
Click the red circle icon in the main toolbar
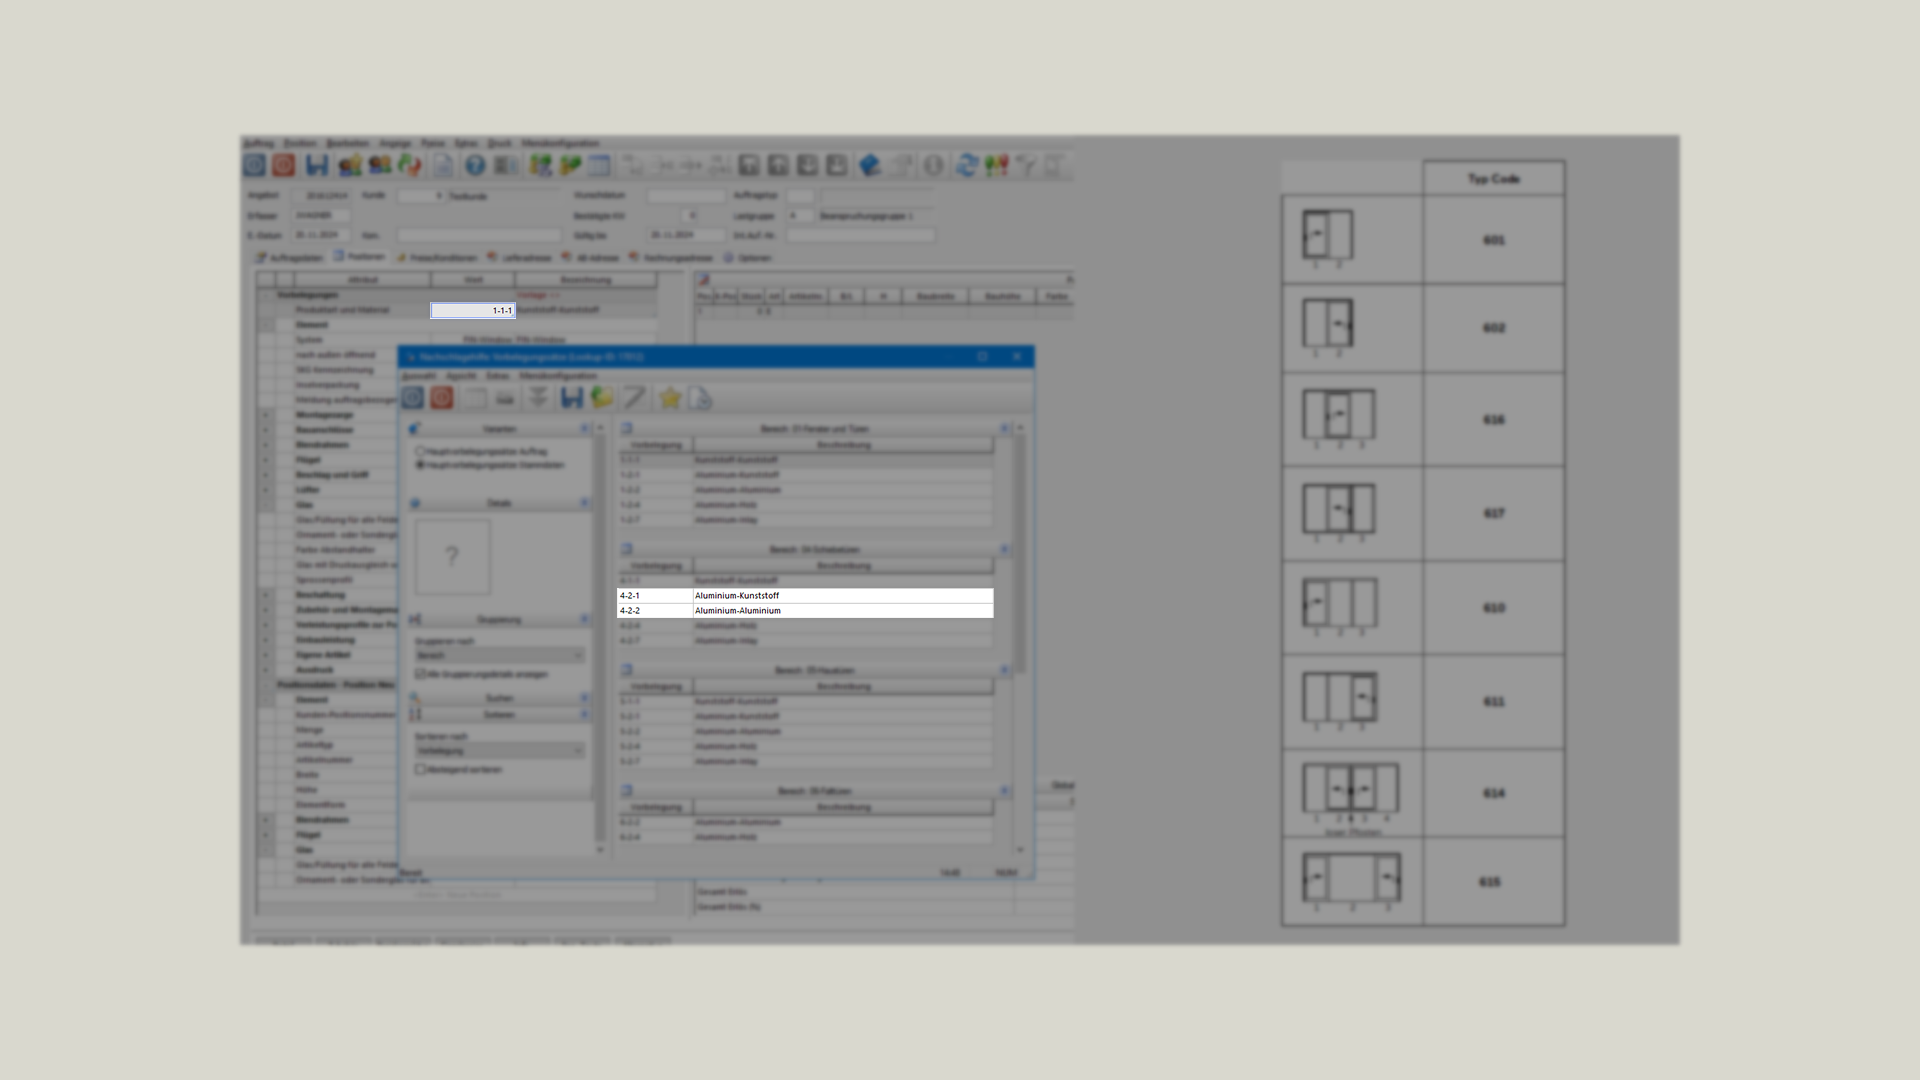tap(284, 166)
